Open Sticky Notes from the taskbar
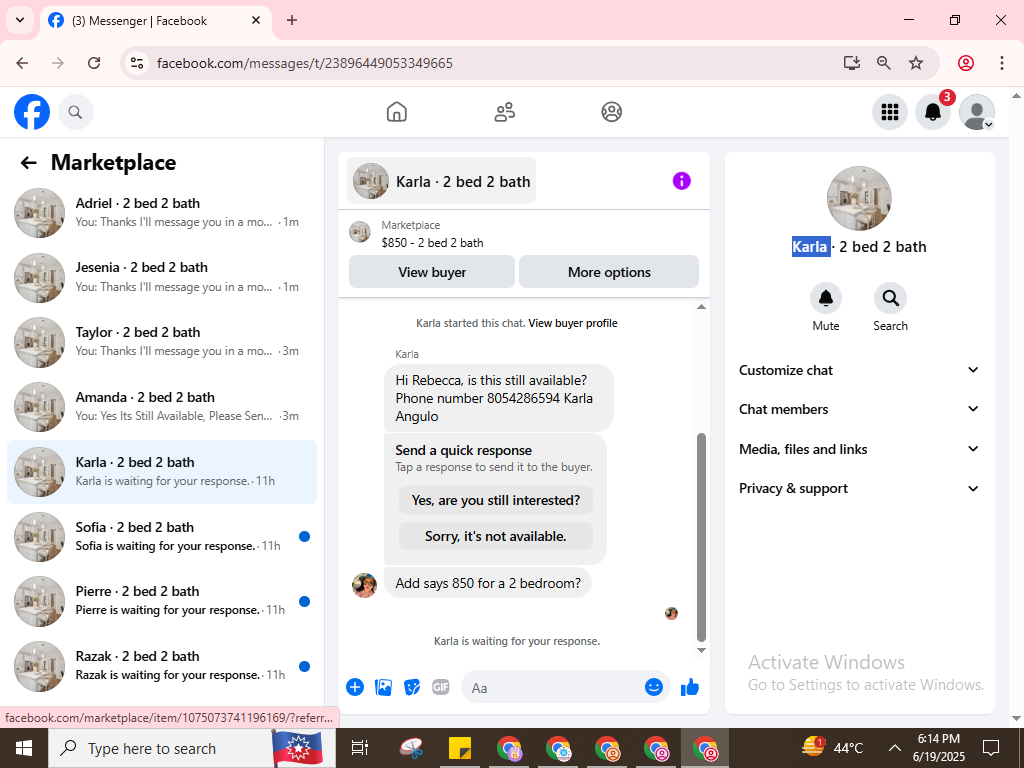 pos(460,748)
